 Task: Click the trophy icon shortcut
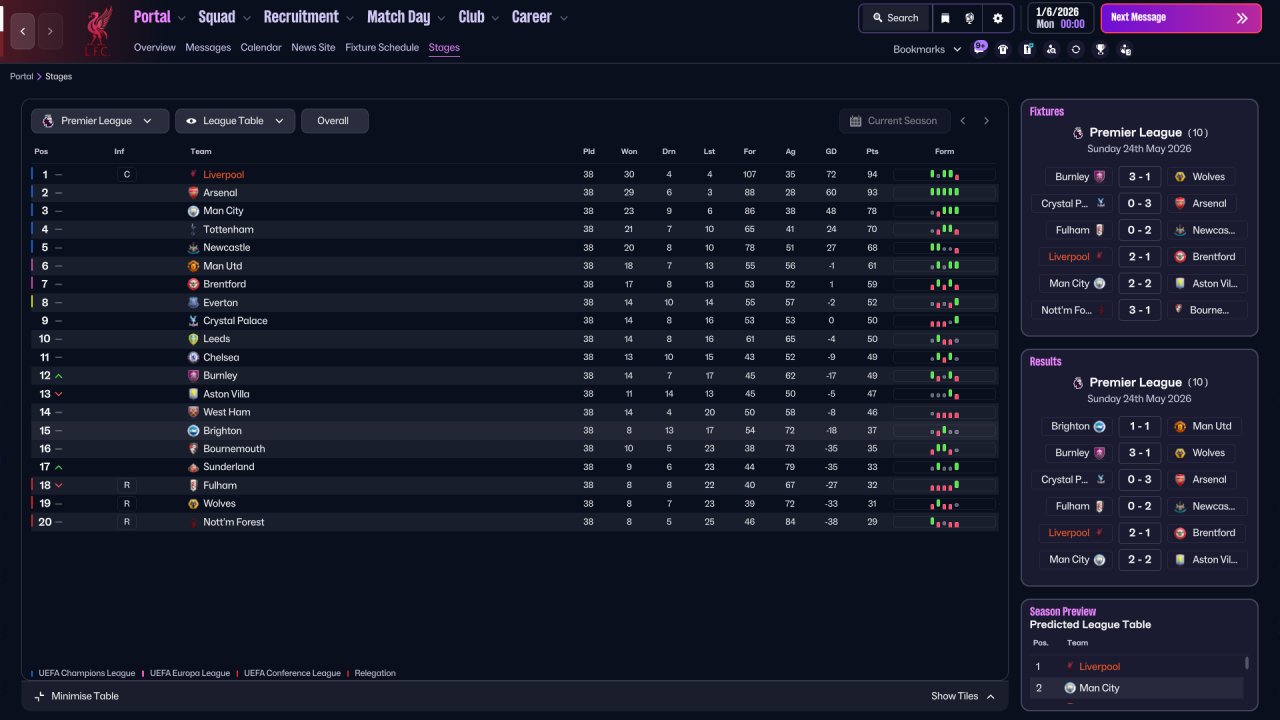click(x=1100, y=49)
